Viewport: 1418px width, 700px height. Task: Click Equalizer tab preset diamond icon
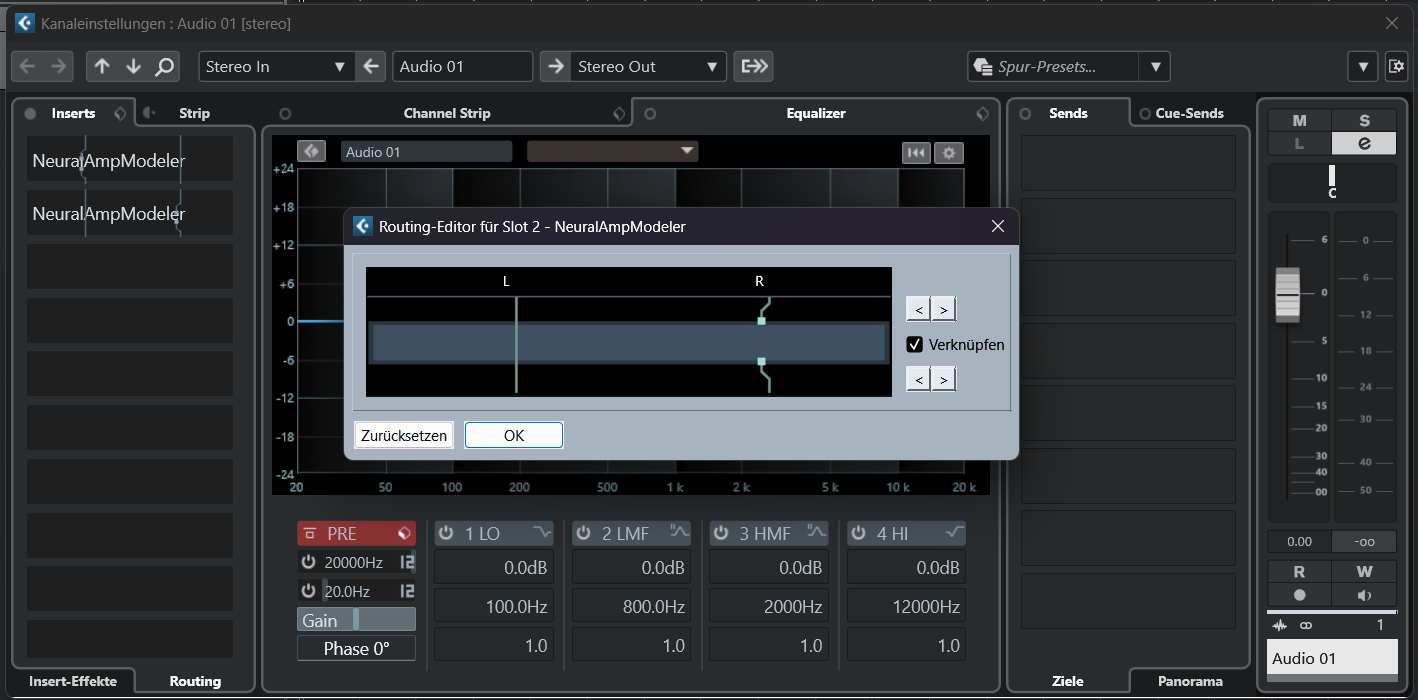[x=983, y=113]
